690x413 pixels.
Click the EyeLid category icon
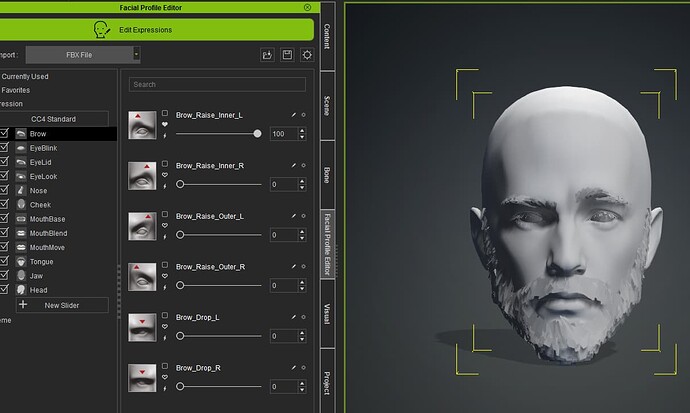tap(21, 162)
